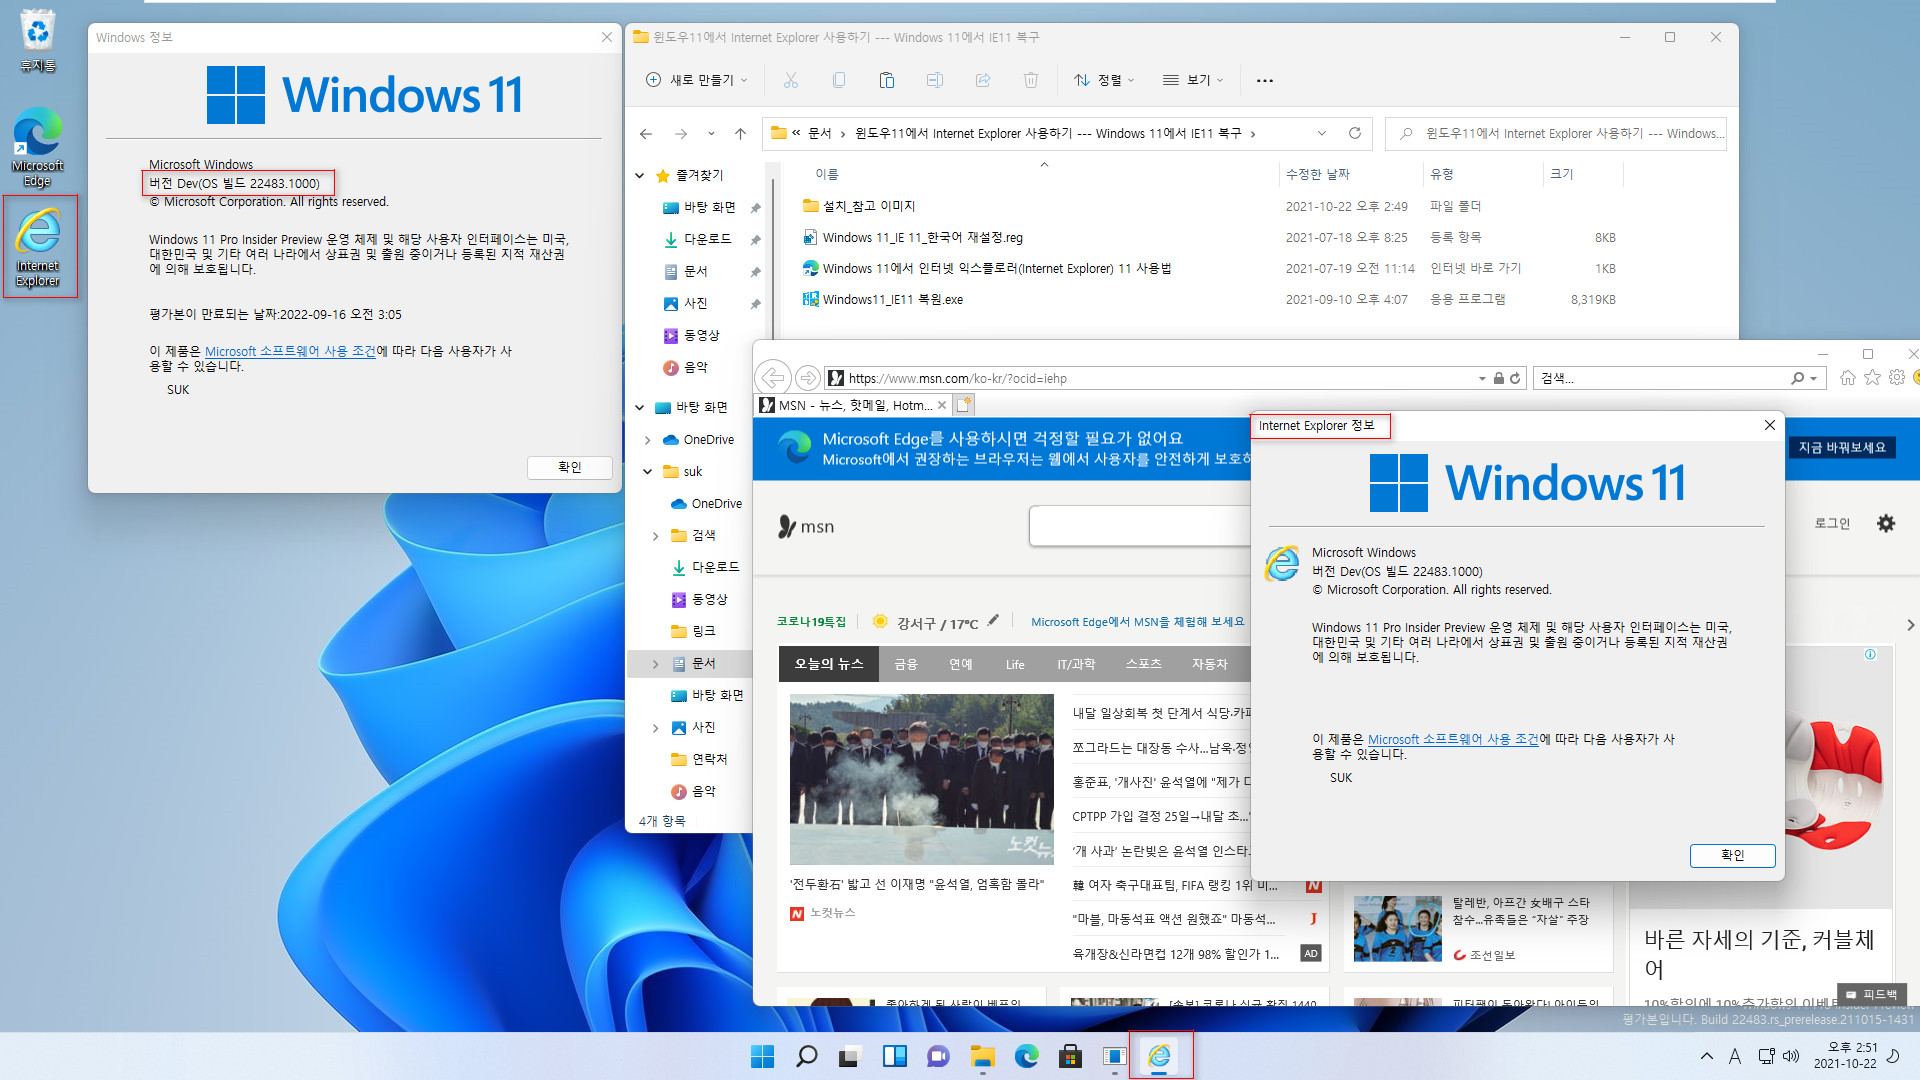This screenshot has height=1080, width=1920.
Task: Open the '새로 만들기' dropdown
Action: (697, 80)
